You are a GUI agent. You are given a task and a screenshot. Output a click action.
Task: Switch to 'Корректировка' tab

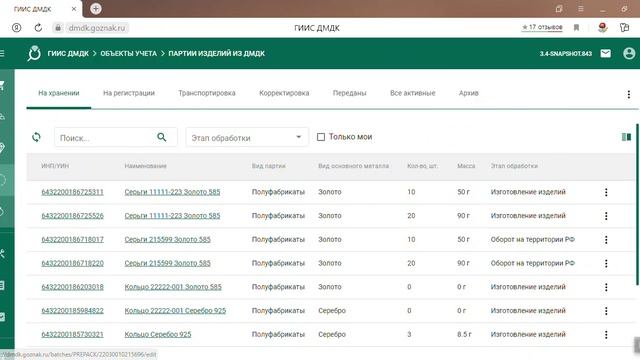(x=284, y=93)
